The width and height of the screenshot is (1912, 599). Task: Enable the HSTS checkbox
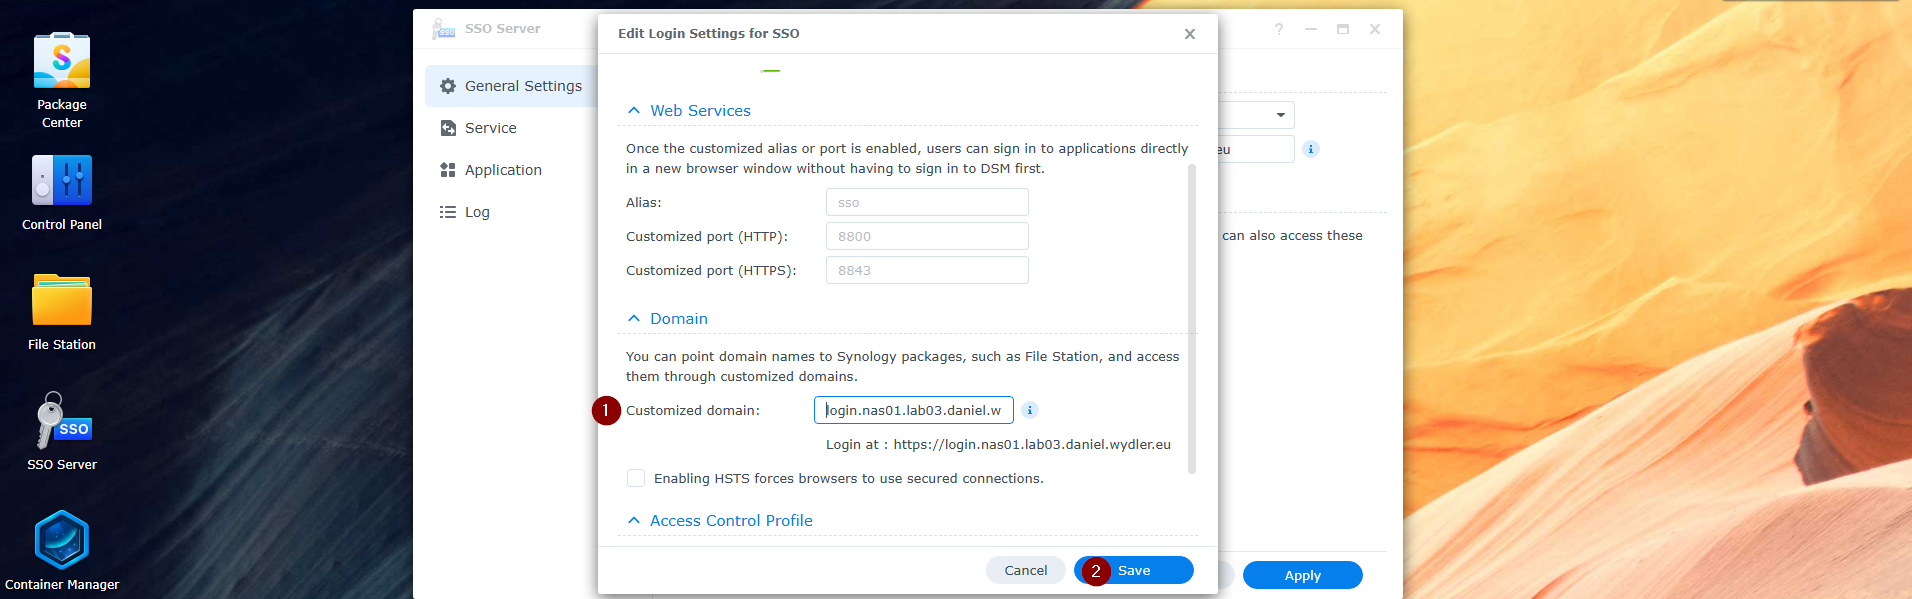[636, 478]
